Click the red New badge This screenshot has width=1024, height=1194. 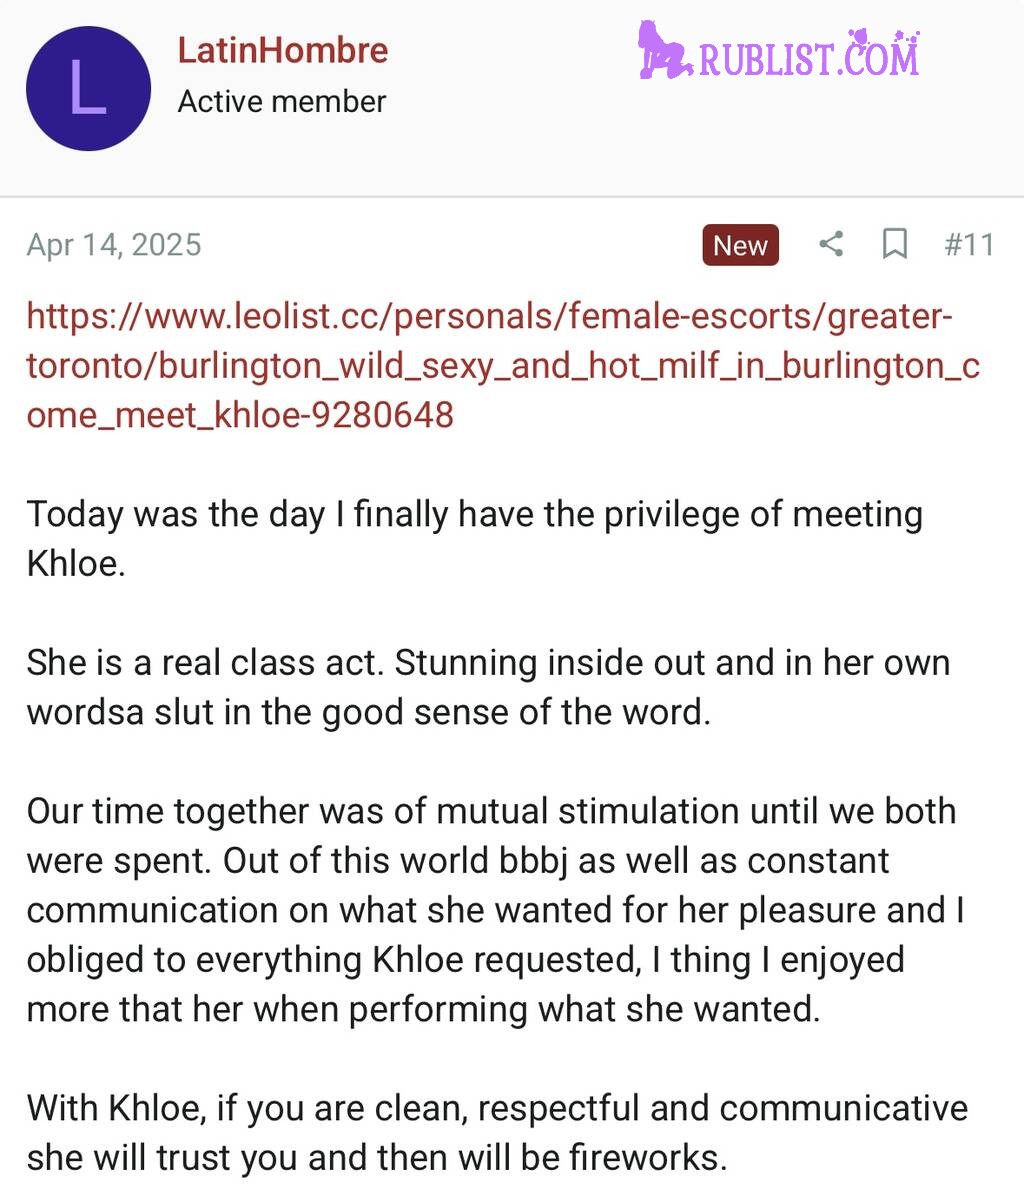[740, 245]
